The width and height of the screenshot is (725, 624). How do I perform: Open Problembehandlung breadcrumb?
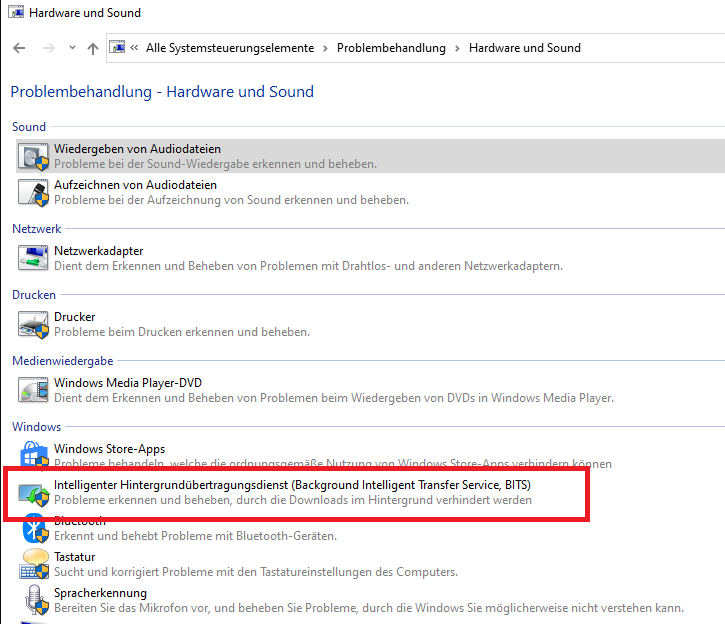(391, 48)
